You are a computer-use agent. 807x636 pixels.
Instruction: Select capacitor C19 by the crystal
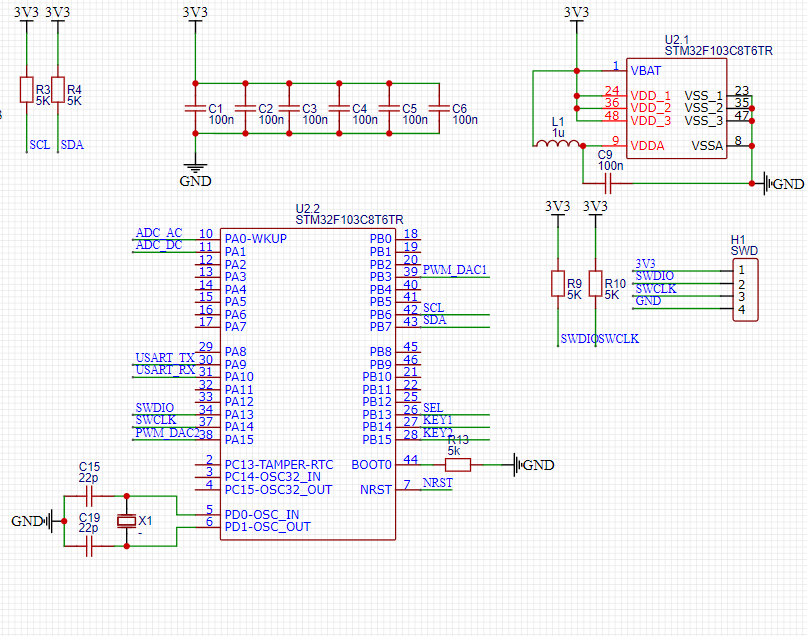[x=89, y=546]
